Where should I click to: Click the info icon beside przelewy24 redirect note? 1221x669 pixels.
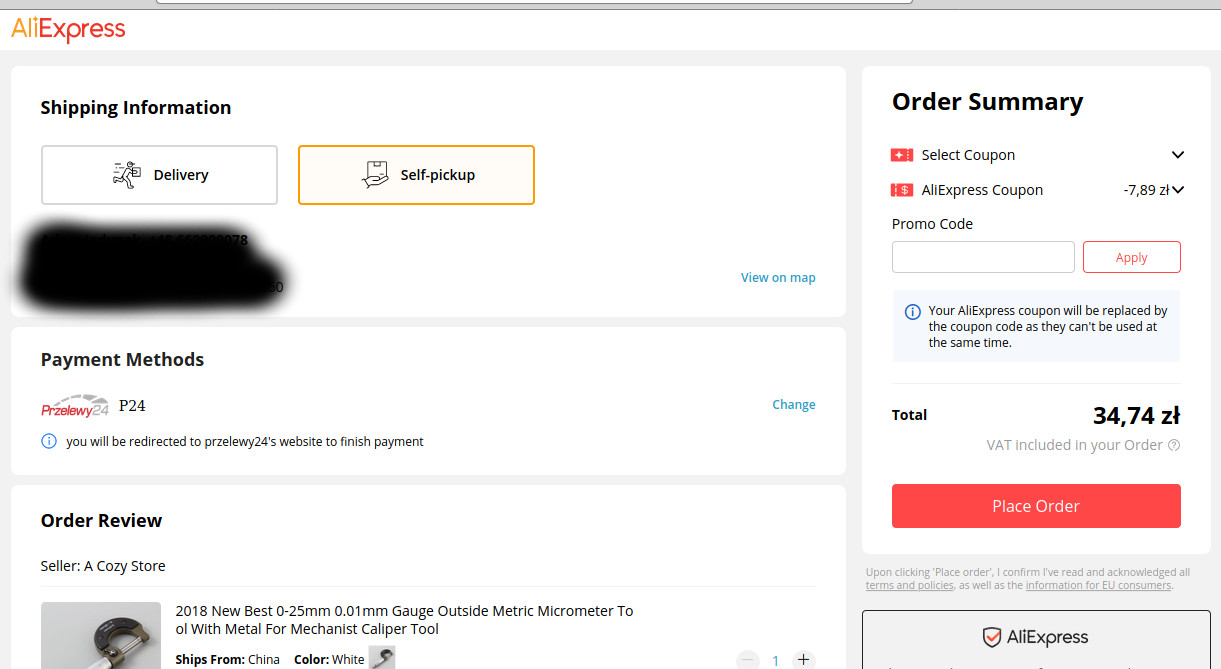click(x=49, y=441)
